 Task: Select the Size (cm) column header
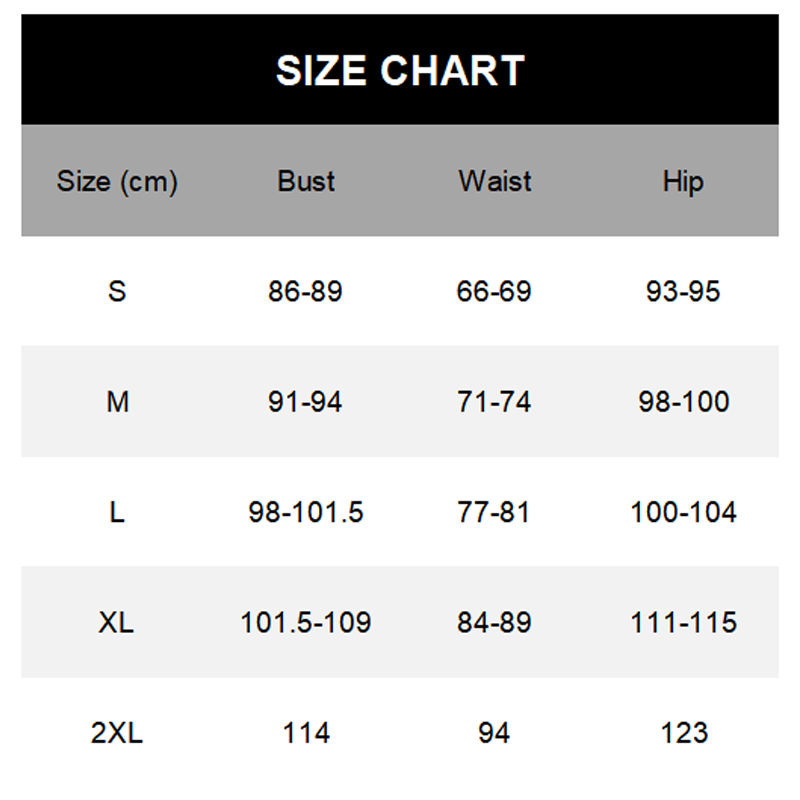pos(117,182)
